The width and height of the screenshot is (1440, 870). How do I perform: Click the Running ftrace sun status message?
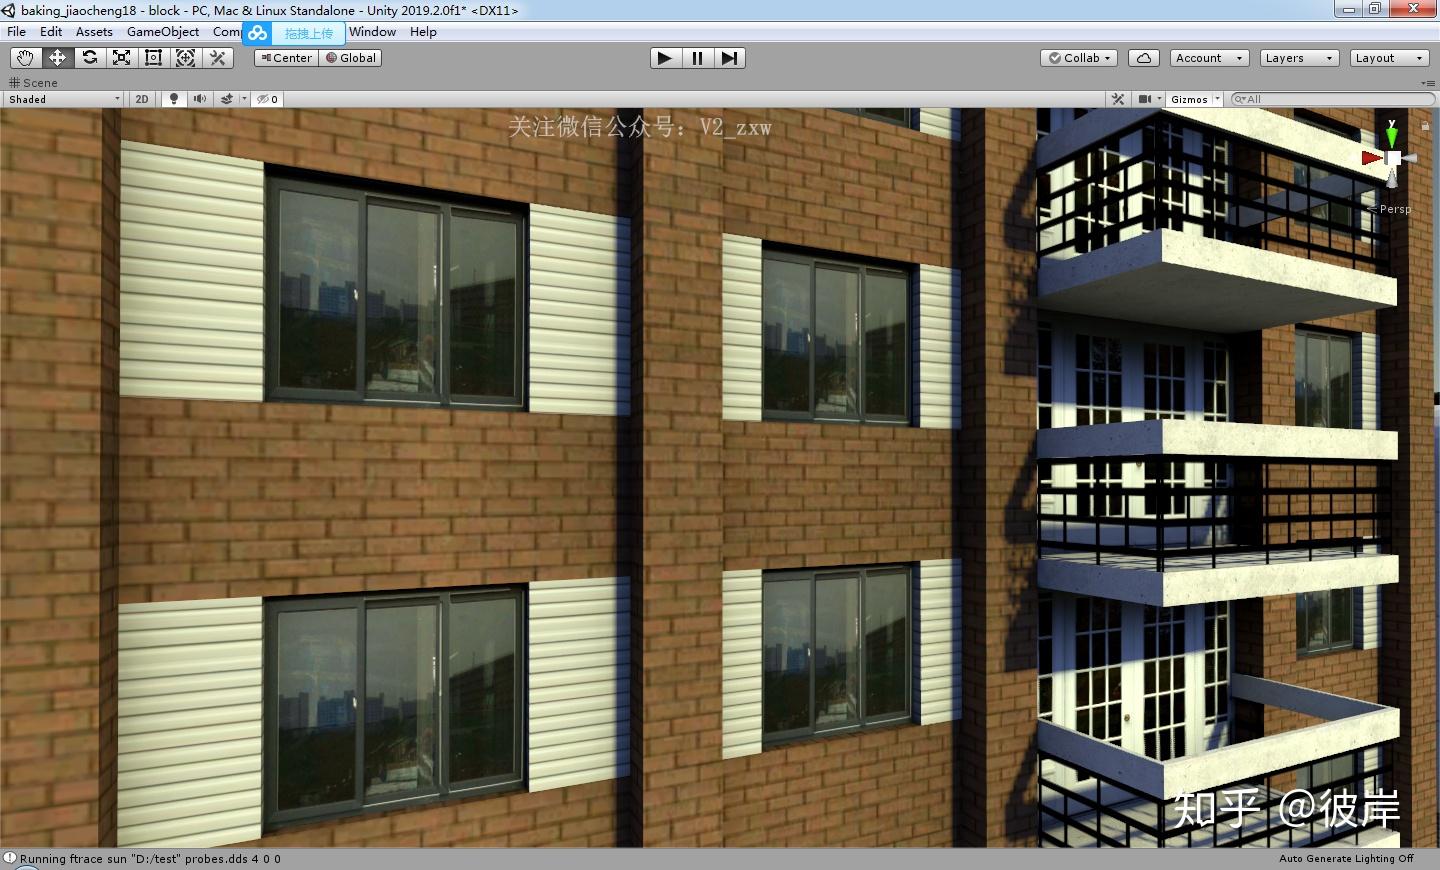click(150, 858)
